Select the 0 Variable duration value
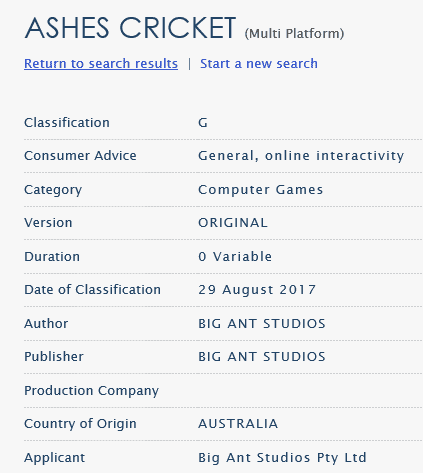 (235, 256)
